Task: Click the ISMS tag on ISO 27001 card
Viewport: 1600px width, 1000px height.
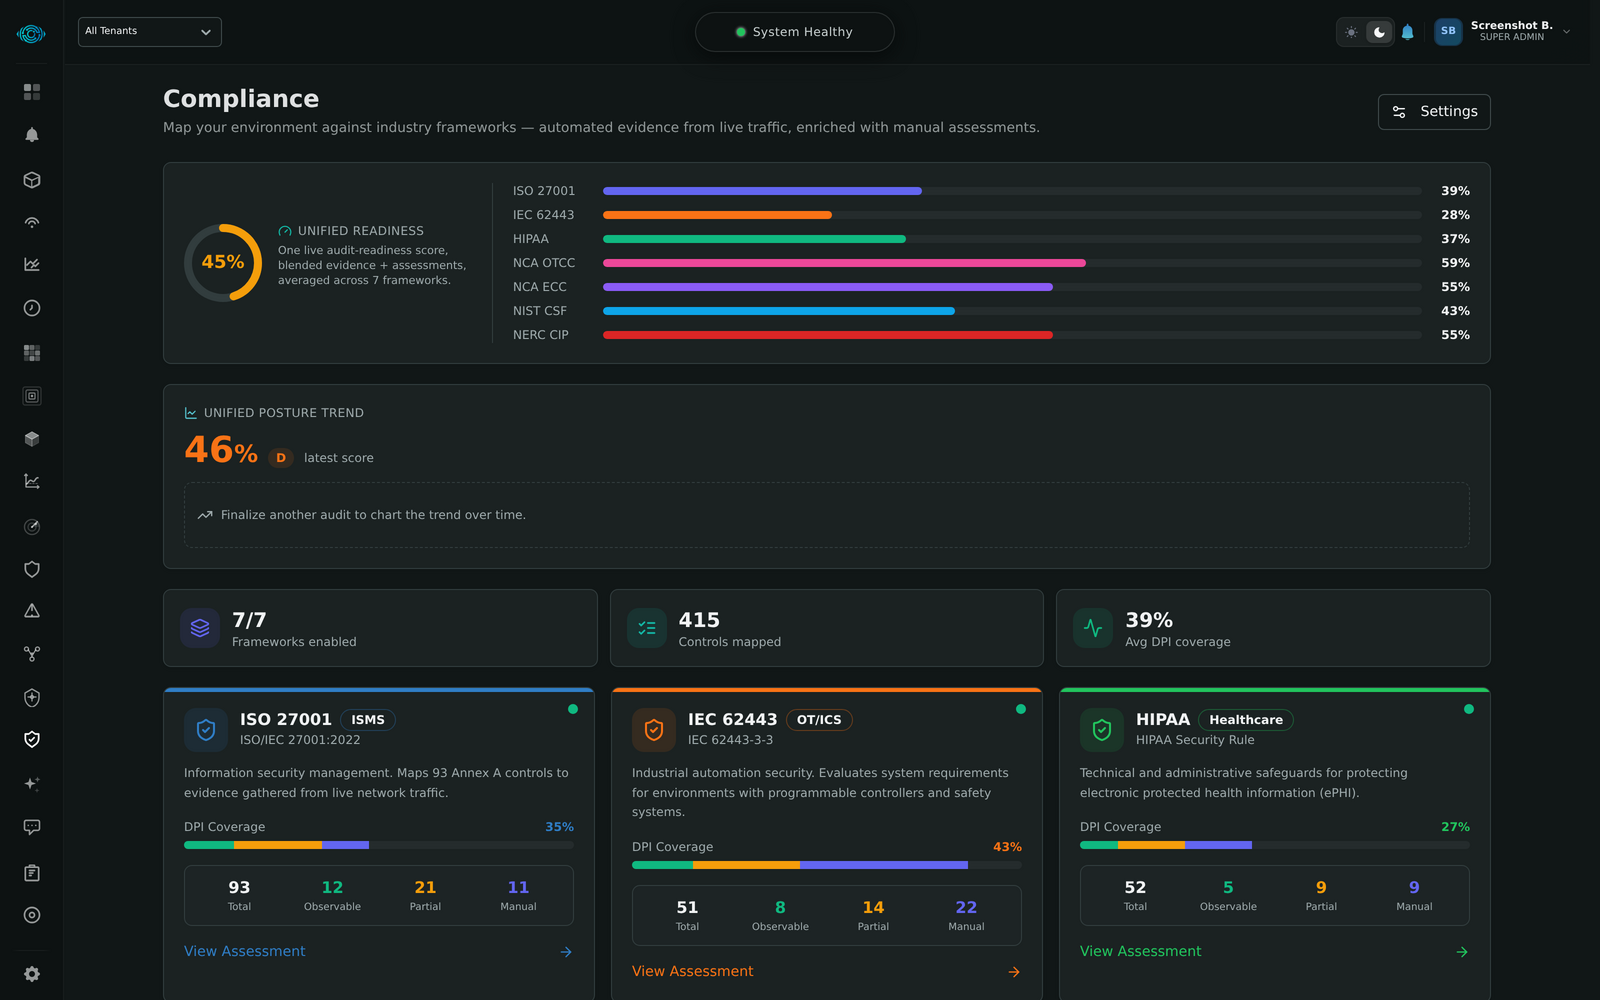Action: [368, 720]
